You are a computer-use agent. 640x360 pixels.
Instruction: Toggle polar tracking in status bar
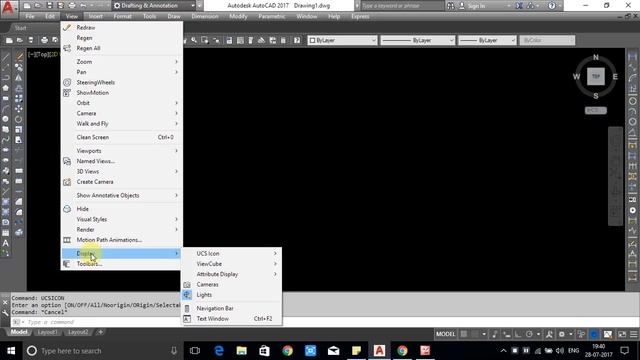click(529, 334)
